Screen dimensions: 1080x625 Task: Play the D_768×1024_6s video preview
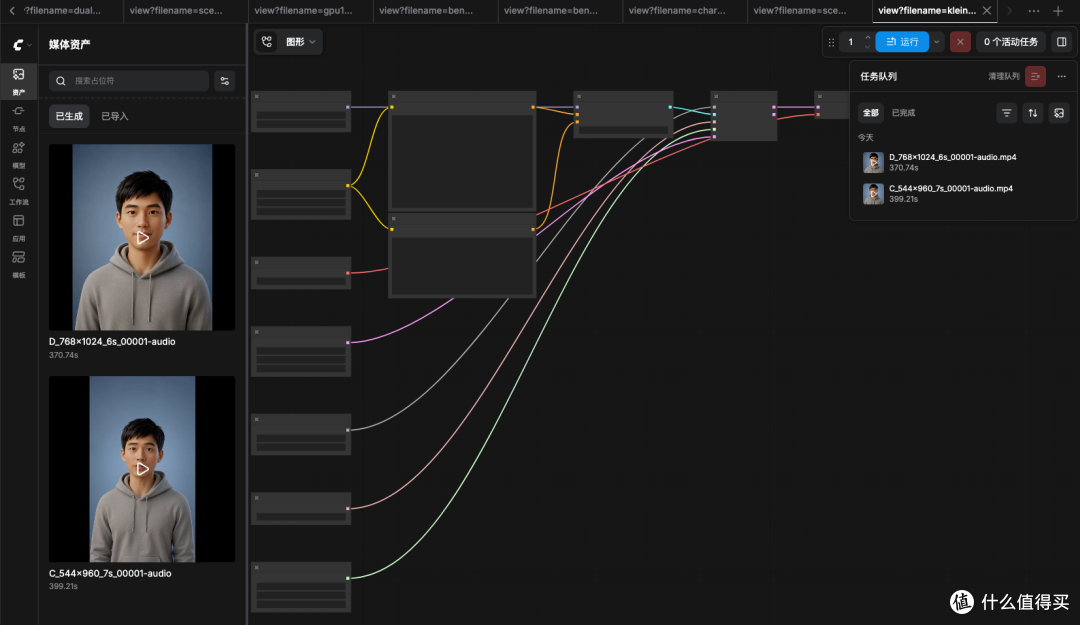click(x=142, y=238)
